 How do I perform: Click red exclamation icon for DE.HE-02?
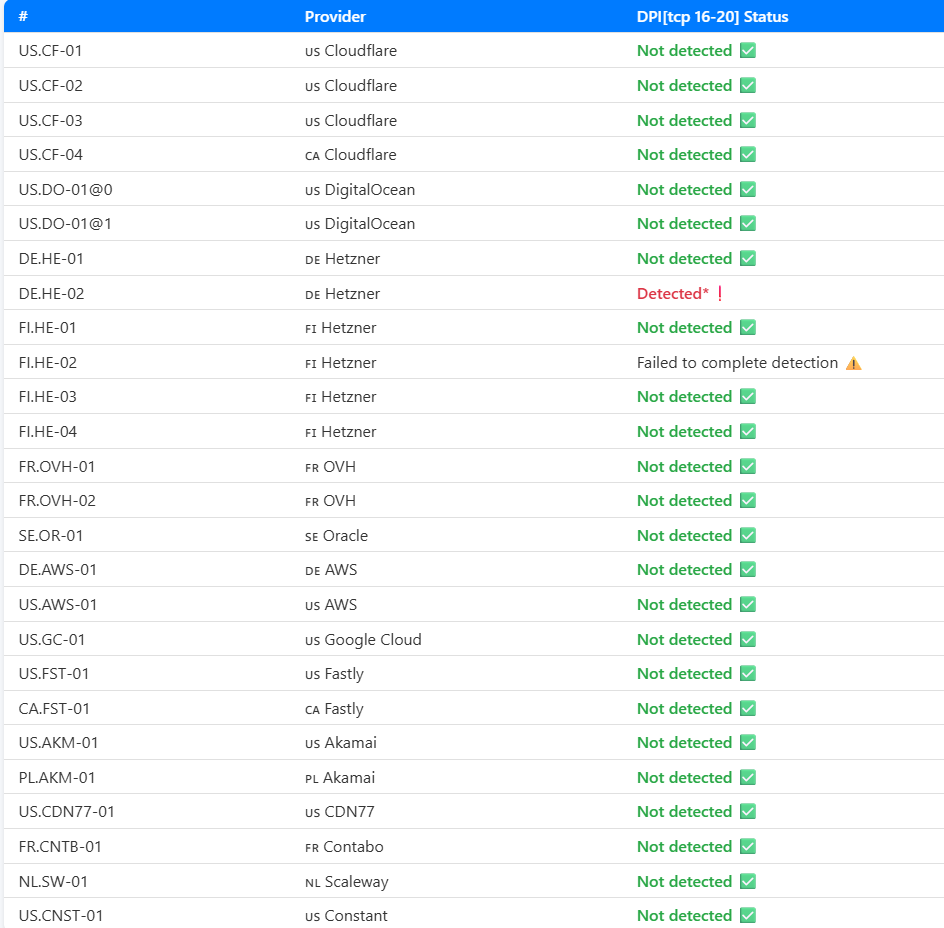click(x=720, y=294)
